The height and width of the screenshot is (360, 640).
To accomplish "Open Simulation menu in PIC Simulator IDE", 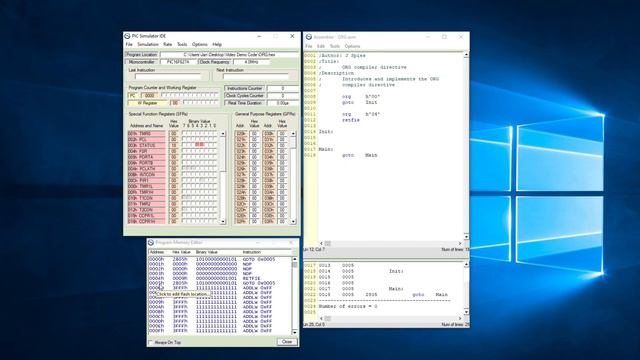I will (148, 44).
